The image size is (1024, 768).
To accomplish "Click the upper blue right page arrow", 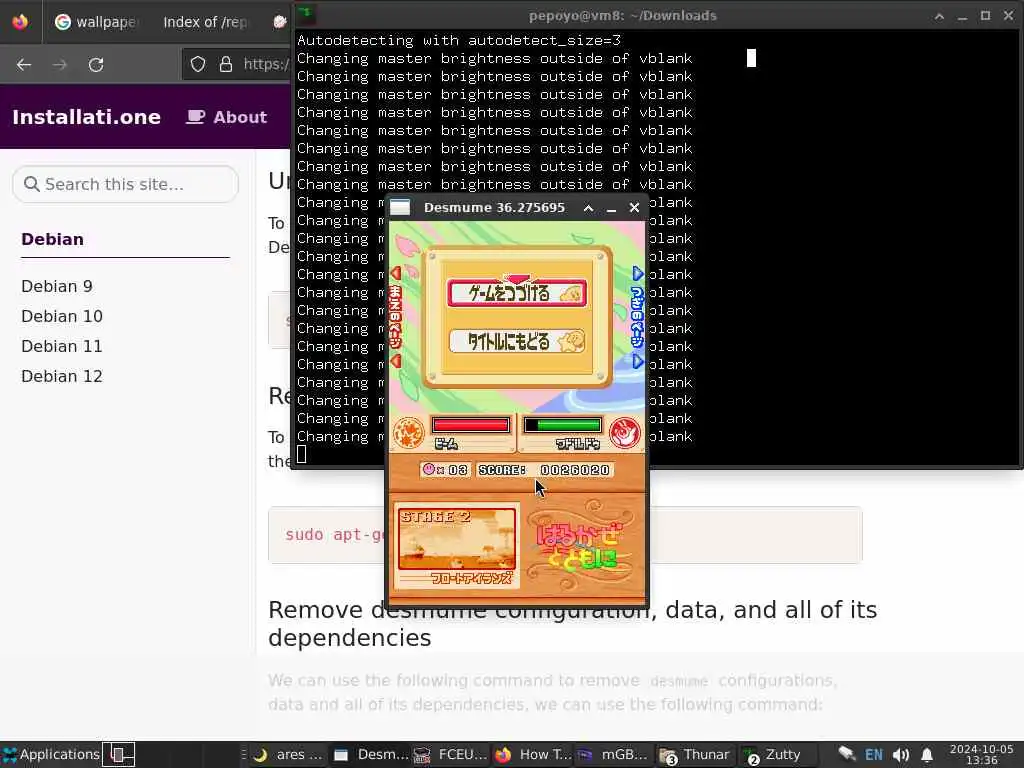I will click(x=638, y=273).
